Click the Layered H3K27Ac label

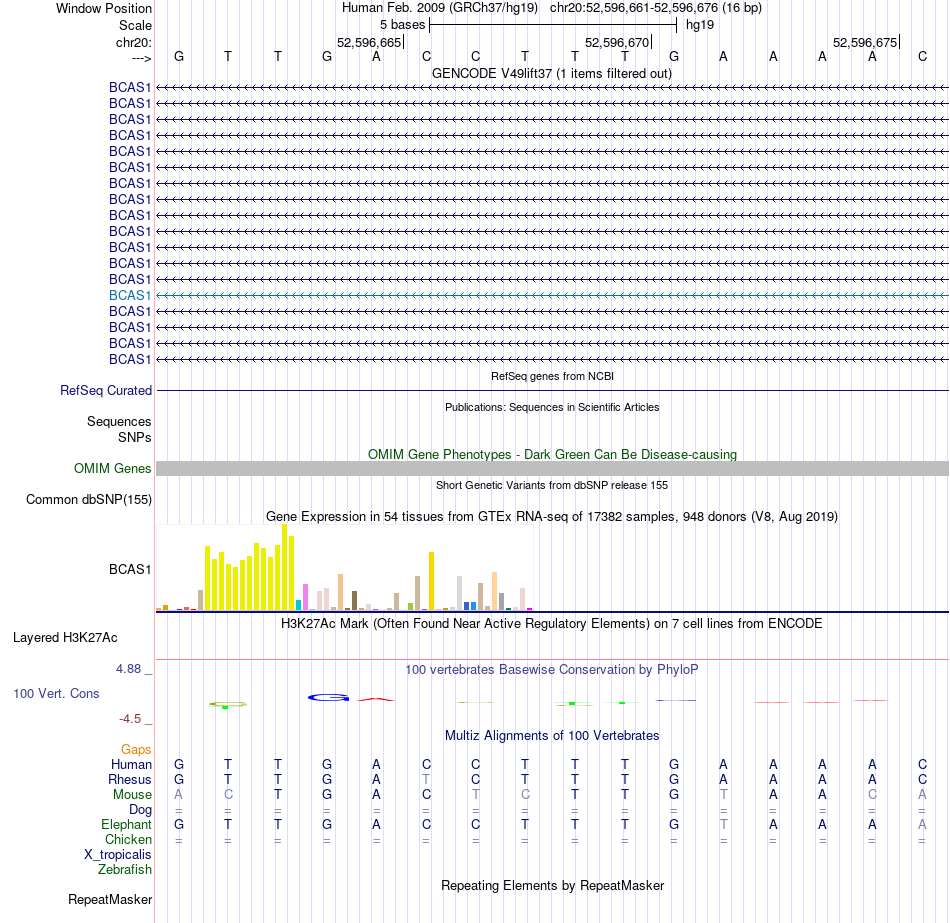coord(65,638)
